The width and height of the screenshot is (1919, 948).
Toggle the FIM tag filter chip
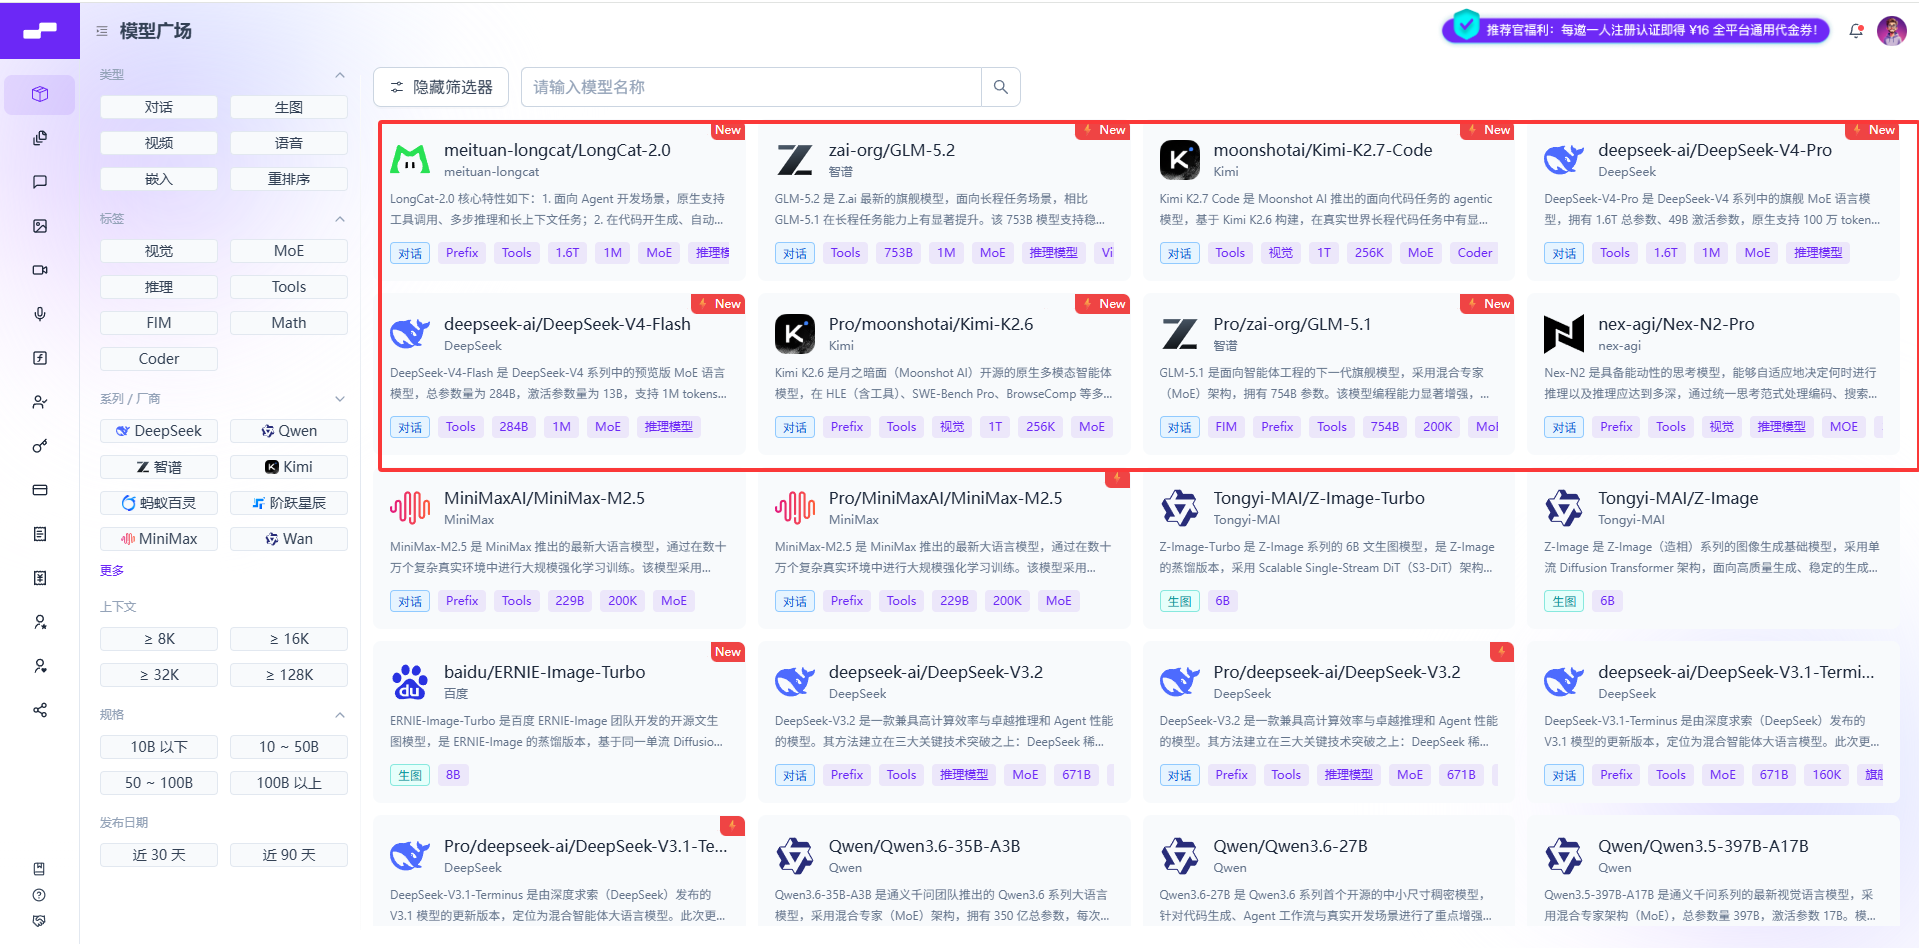tap(159, 323)
